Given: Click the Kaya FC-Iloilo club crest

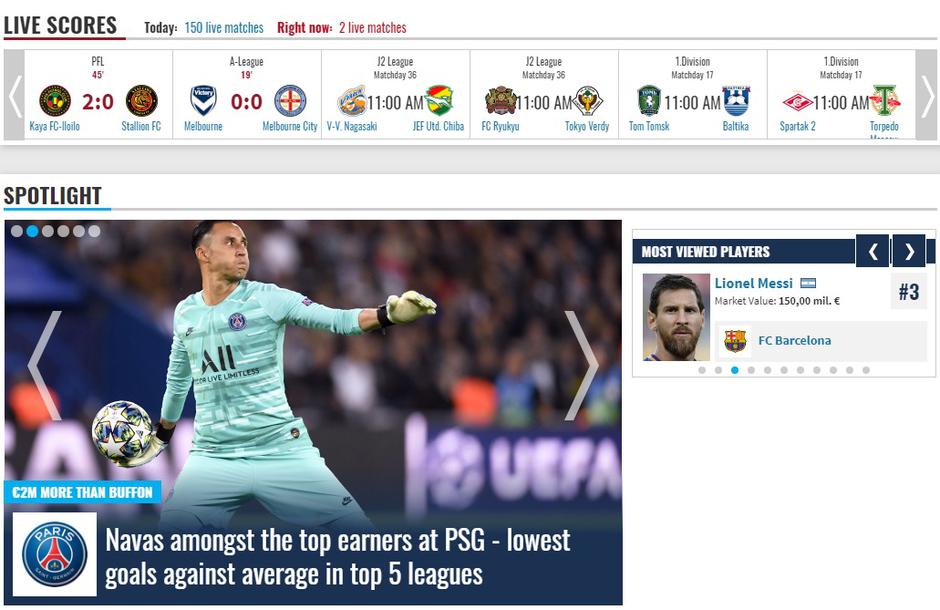Looking at the screenshot, I should tap(55, 101).
